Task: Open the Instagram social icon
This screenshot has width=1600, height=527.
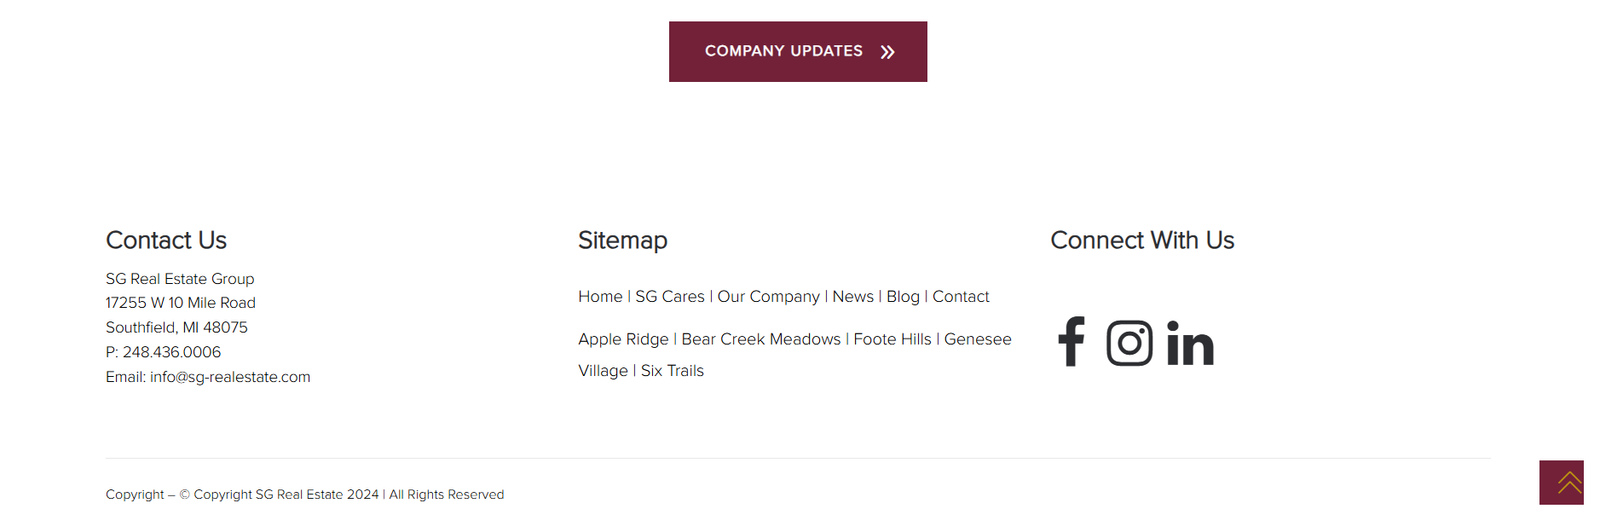Action: (1129, 343)
